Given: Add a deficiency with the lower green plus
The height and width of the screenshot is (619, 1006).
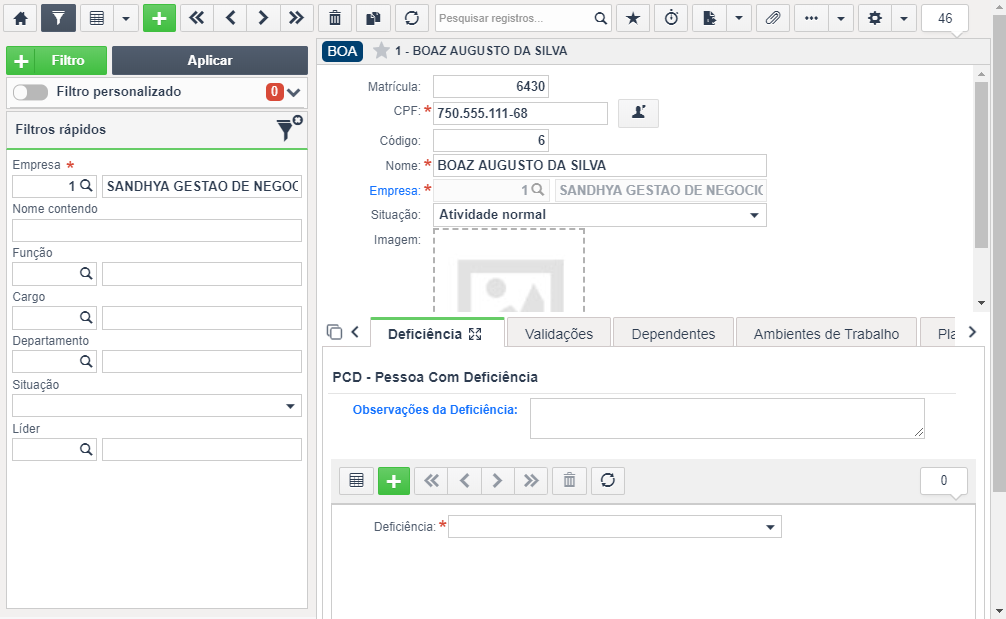Looking at the screenshot, I should click(x=394, y=480).
